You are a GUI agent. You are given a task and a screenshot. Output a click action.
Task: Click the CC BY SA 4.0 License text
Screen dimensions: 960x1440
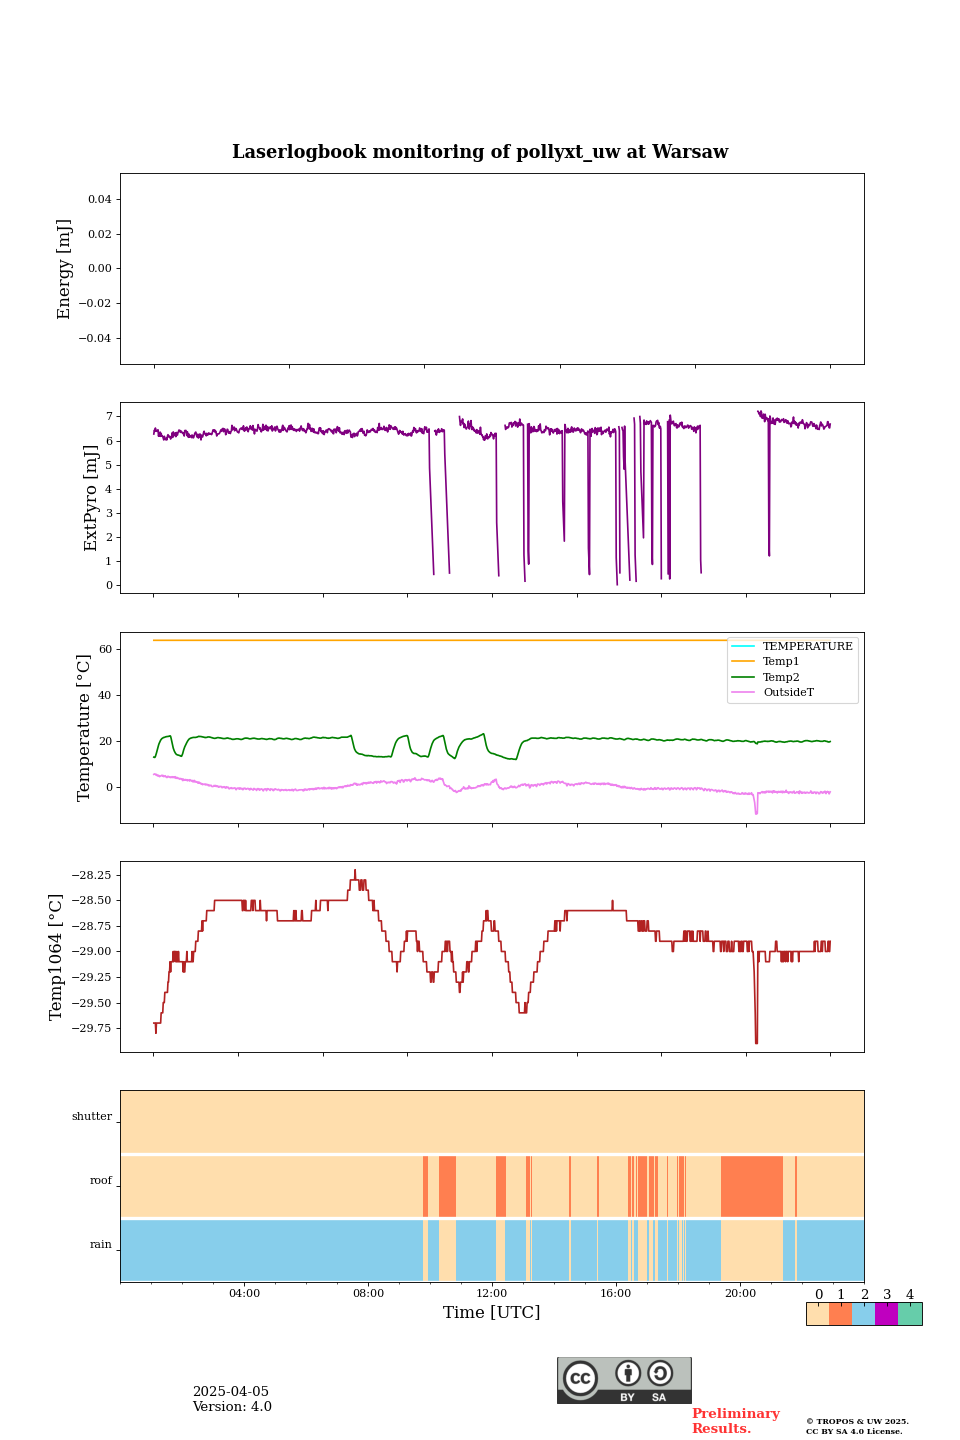click(854, 1432)
